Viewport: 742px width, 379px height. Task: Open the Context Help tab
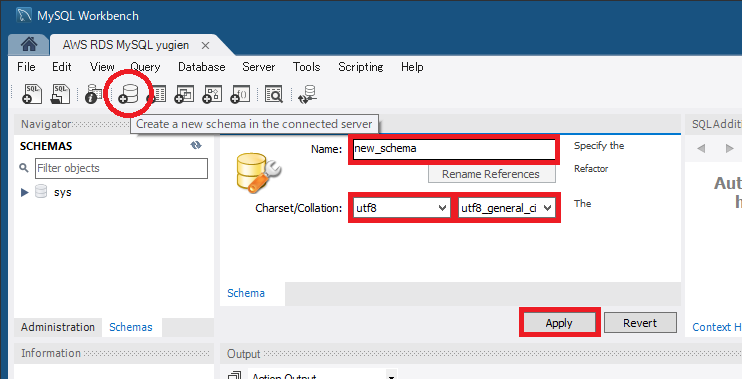tap(717, 327)
